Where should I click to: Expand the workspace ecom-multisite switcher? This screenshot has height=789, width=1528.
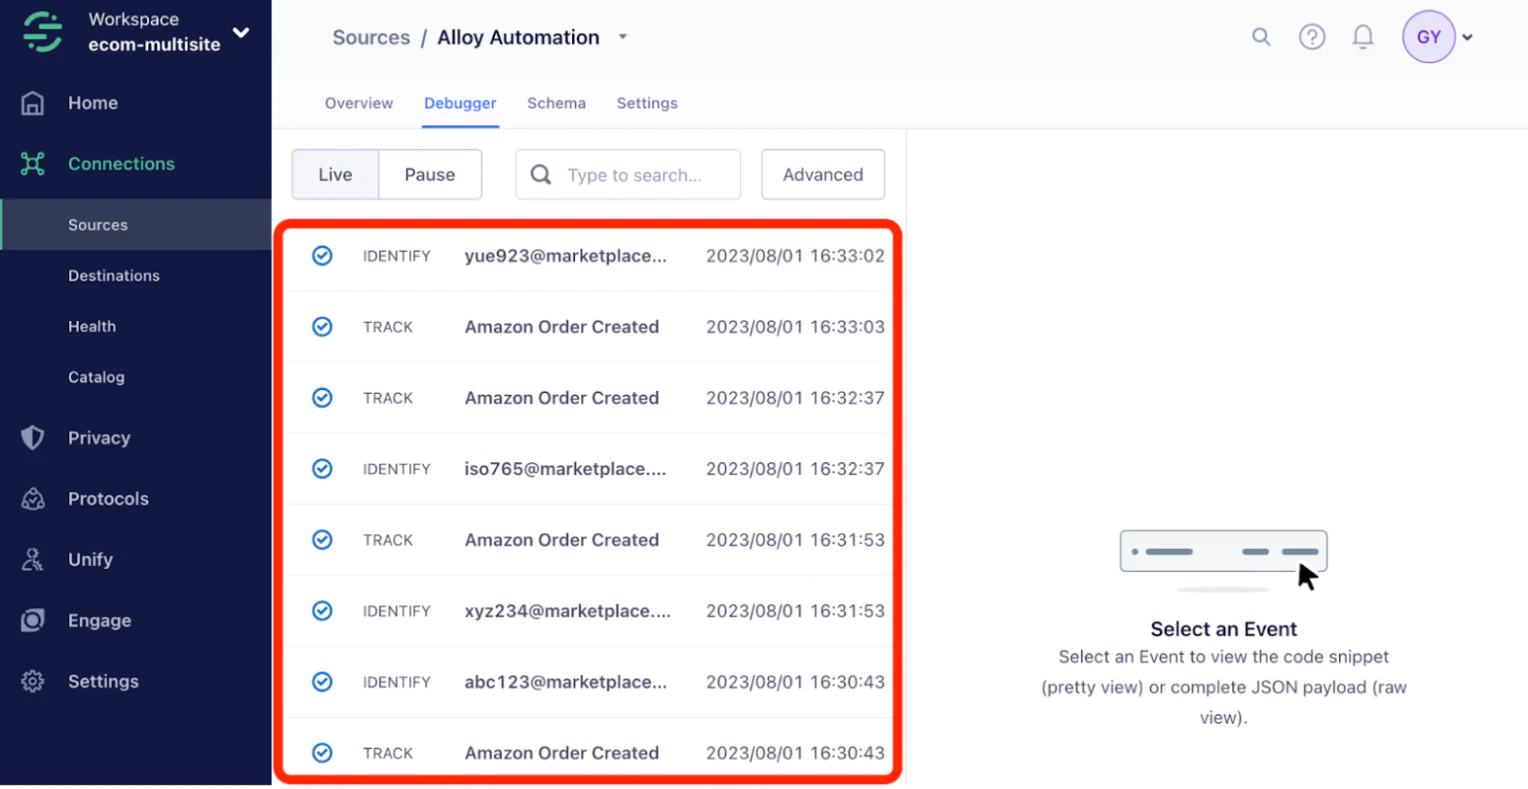241,32
